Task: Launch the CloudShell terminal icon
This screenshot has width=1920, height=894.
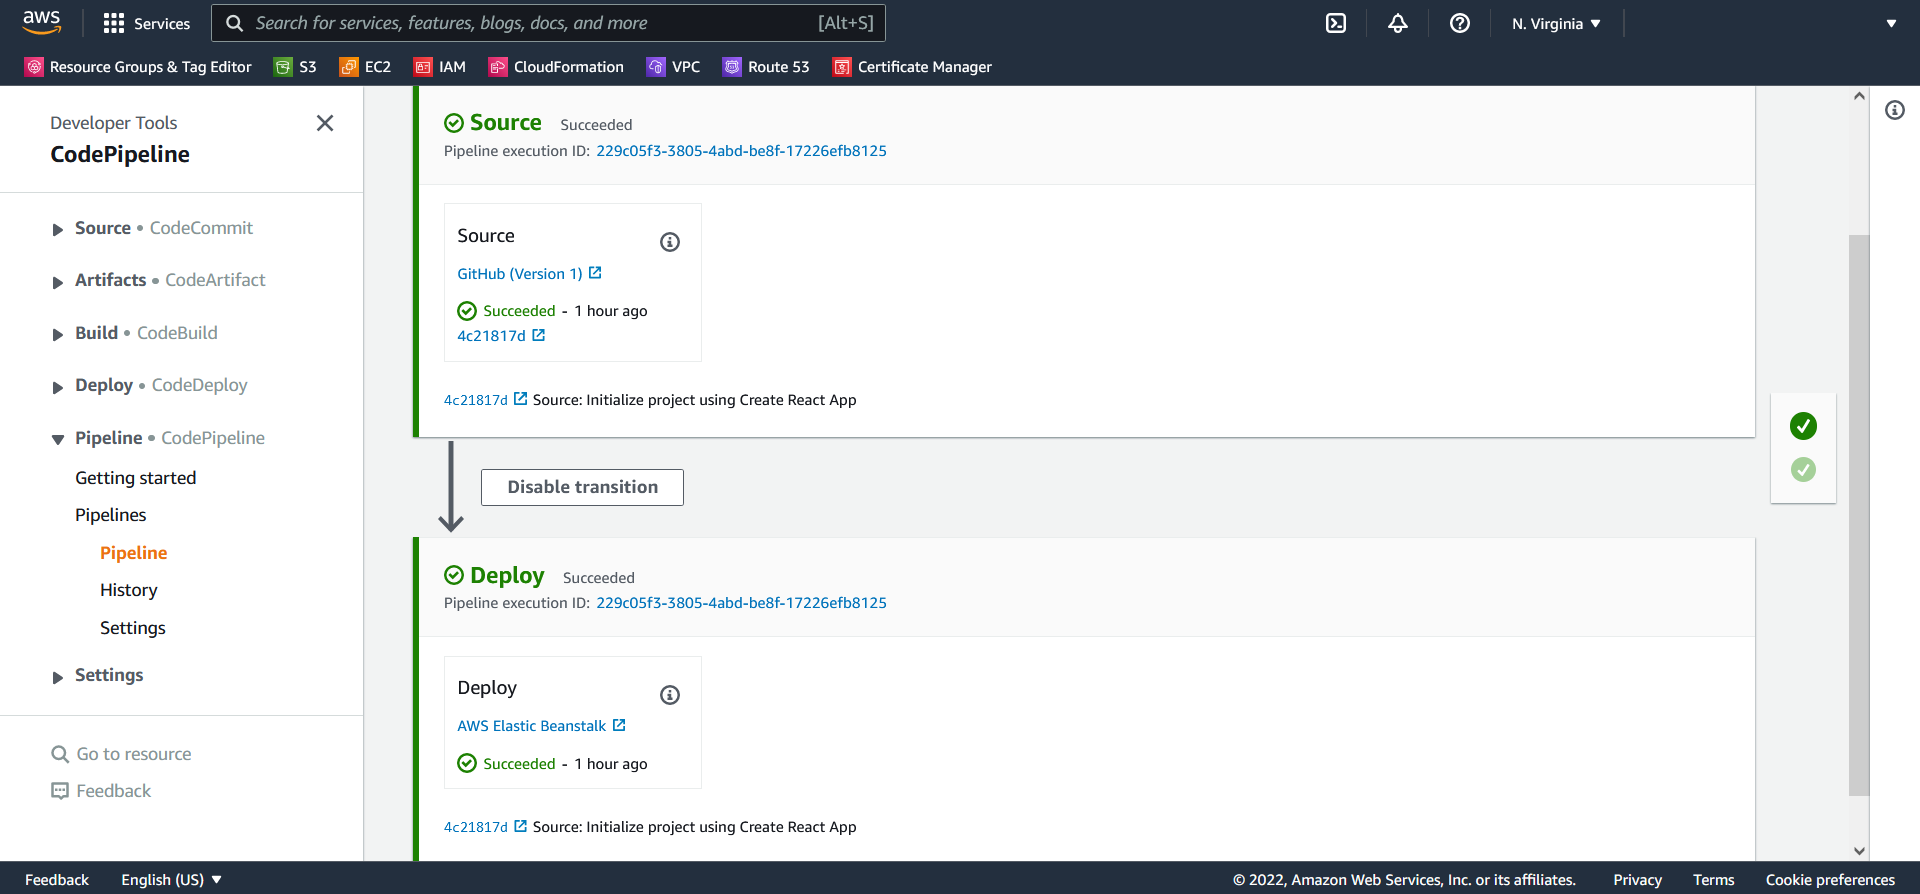Action: click(x=1336, y=23)
